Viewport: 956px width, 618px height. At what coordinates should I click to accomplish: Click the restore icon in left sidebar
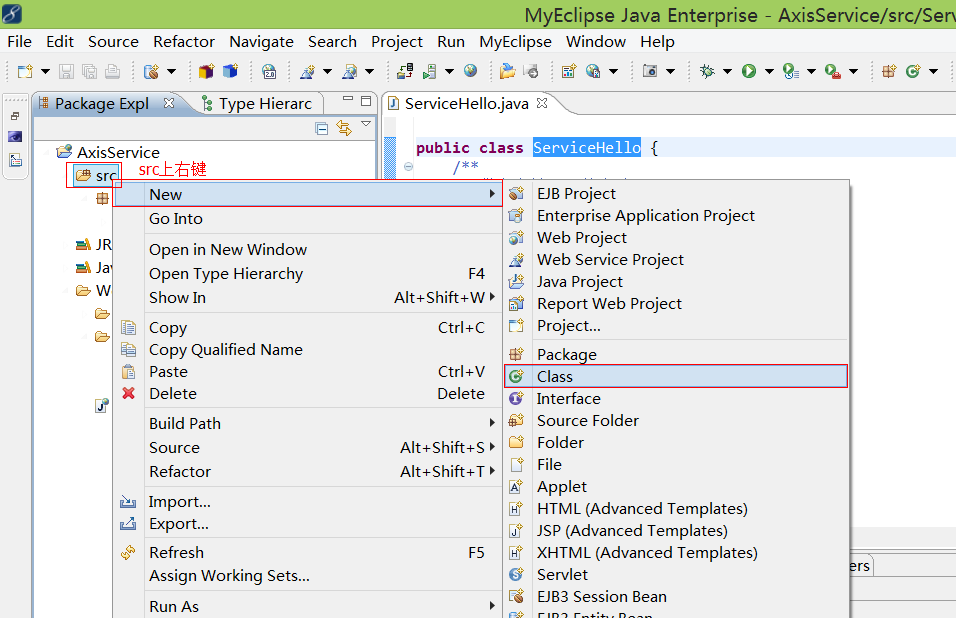pyautogui.click(x=15, y=116)
